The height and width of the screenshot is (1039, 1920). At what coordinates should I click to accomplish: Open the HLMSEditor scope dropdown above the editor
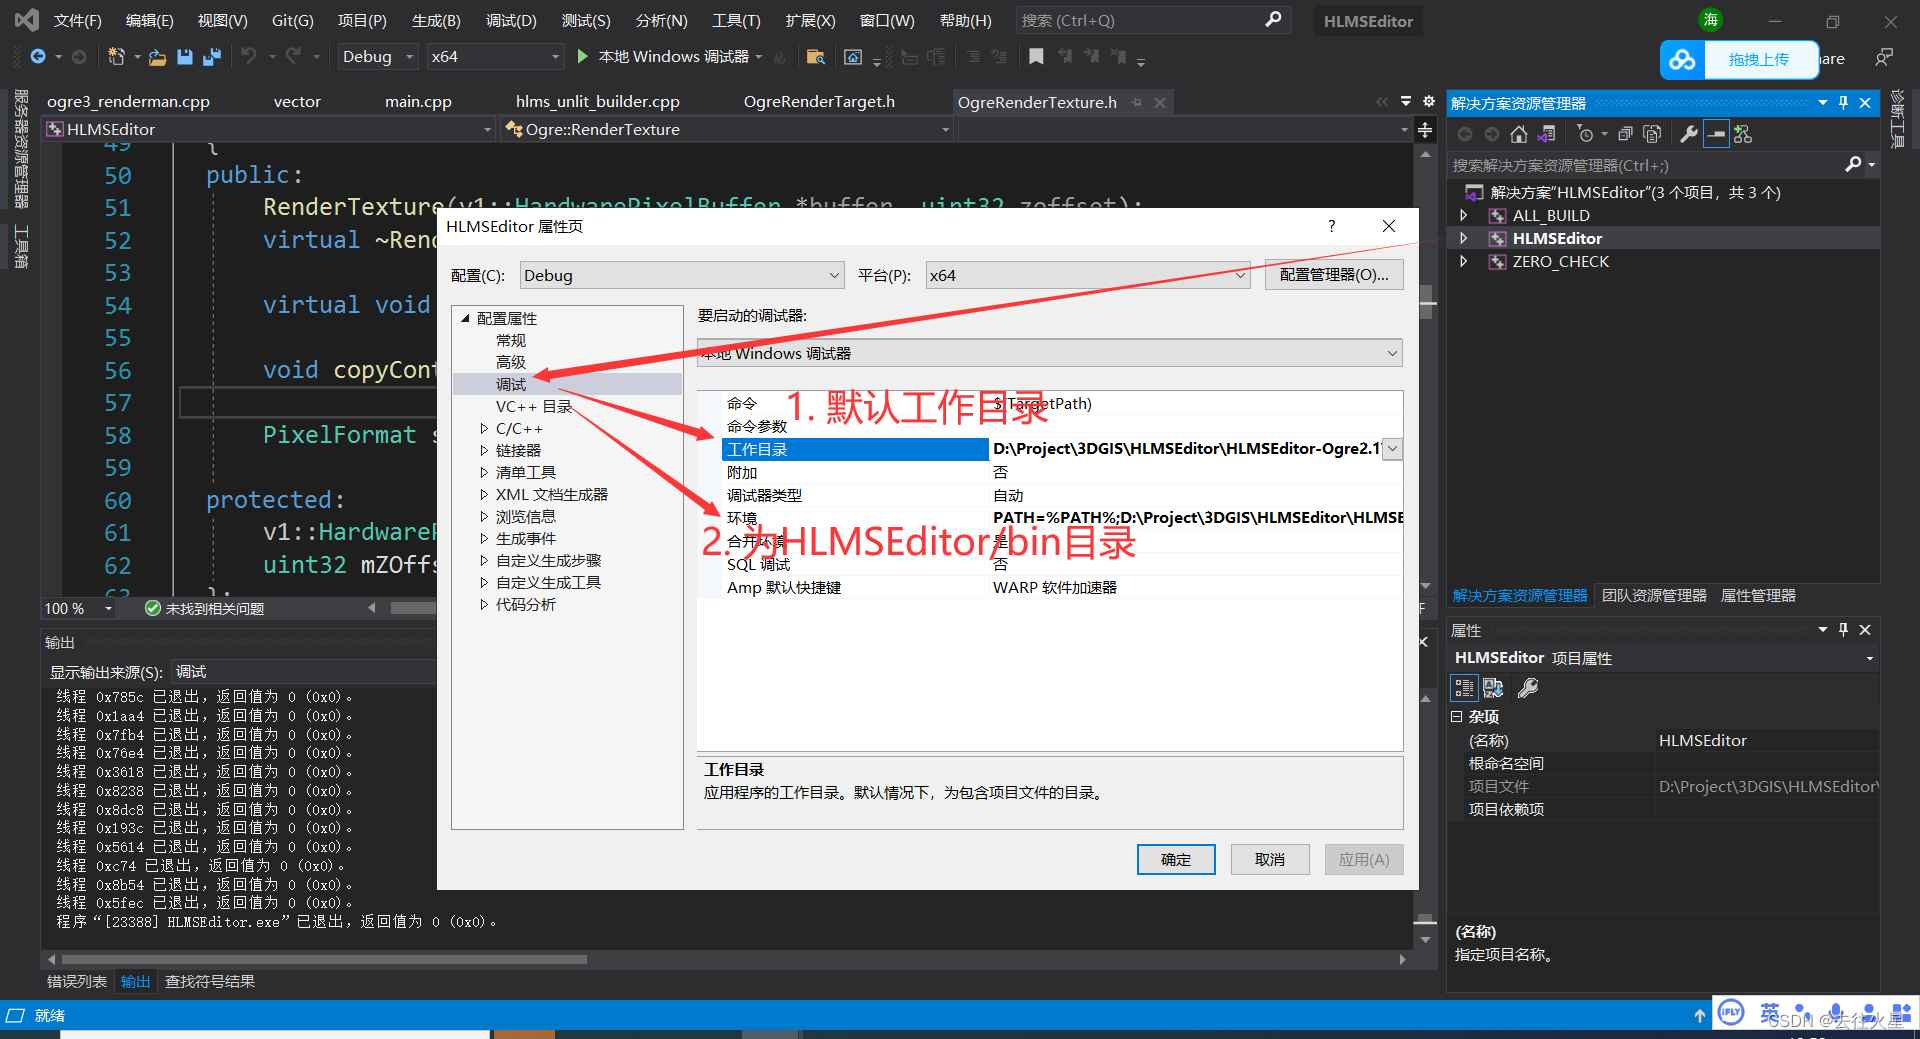[268, 129]
